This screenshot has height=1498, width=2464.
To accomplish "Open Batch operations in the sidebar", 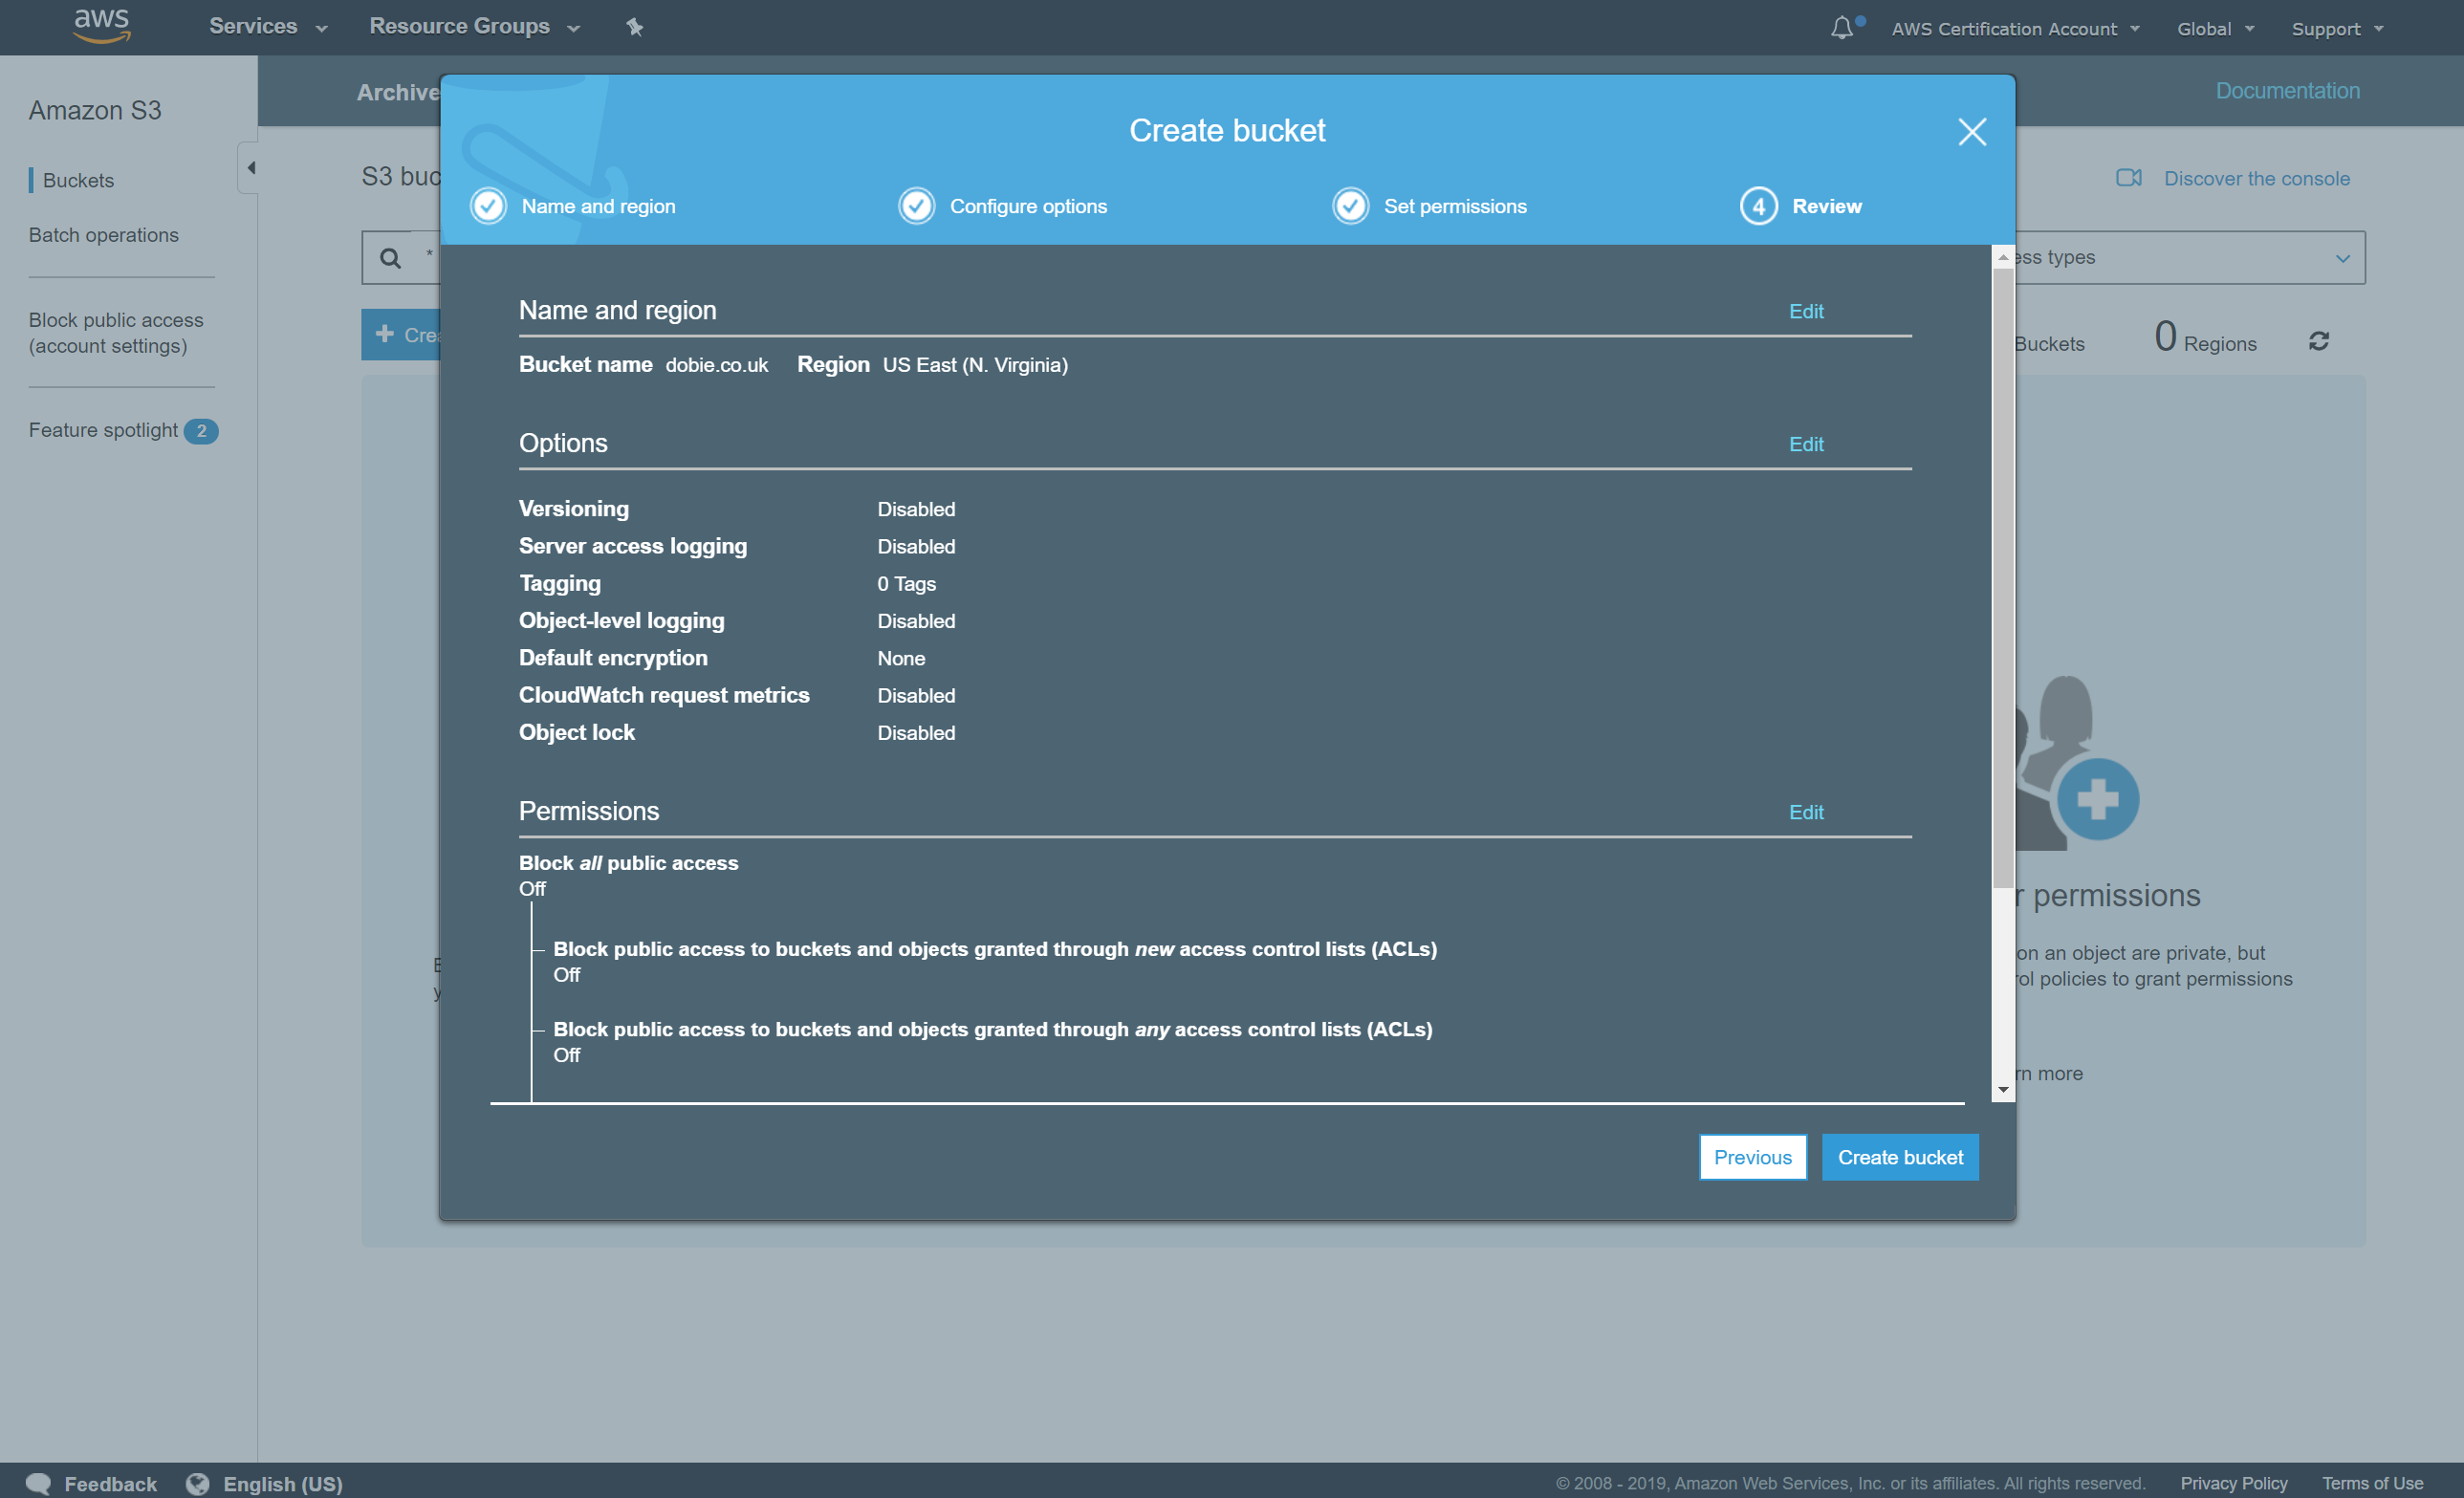I will pos(103,235).
